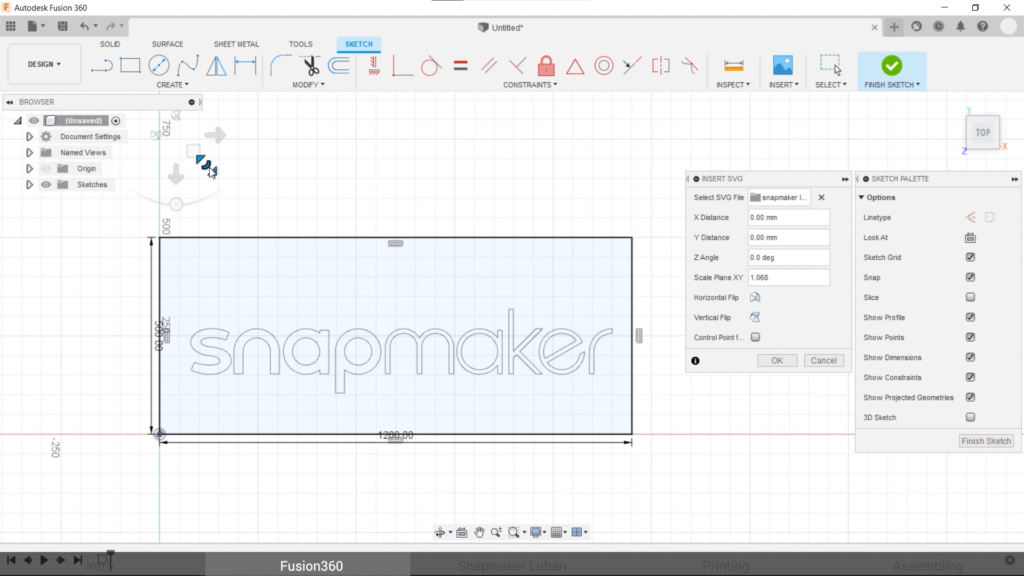Click the Scale Plane XY field
Viewport: 1024px width, 576px height.
pos(788,277)
